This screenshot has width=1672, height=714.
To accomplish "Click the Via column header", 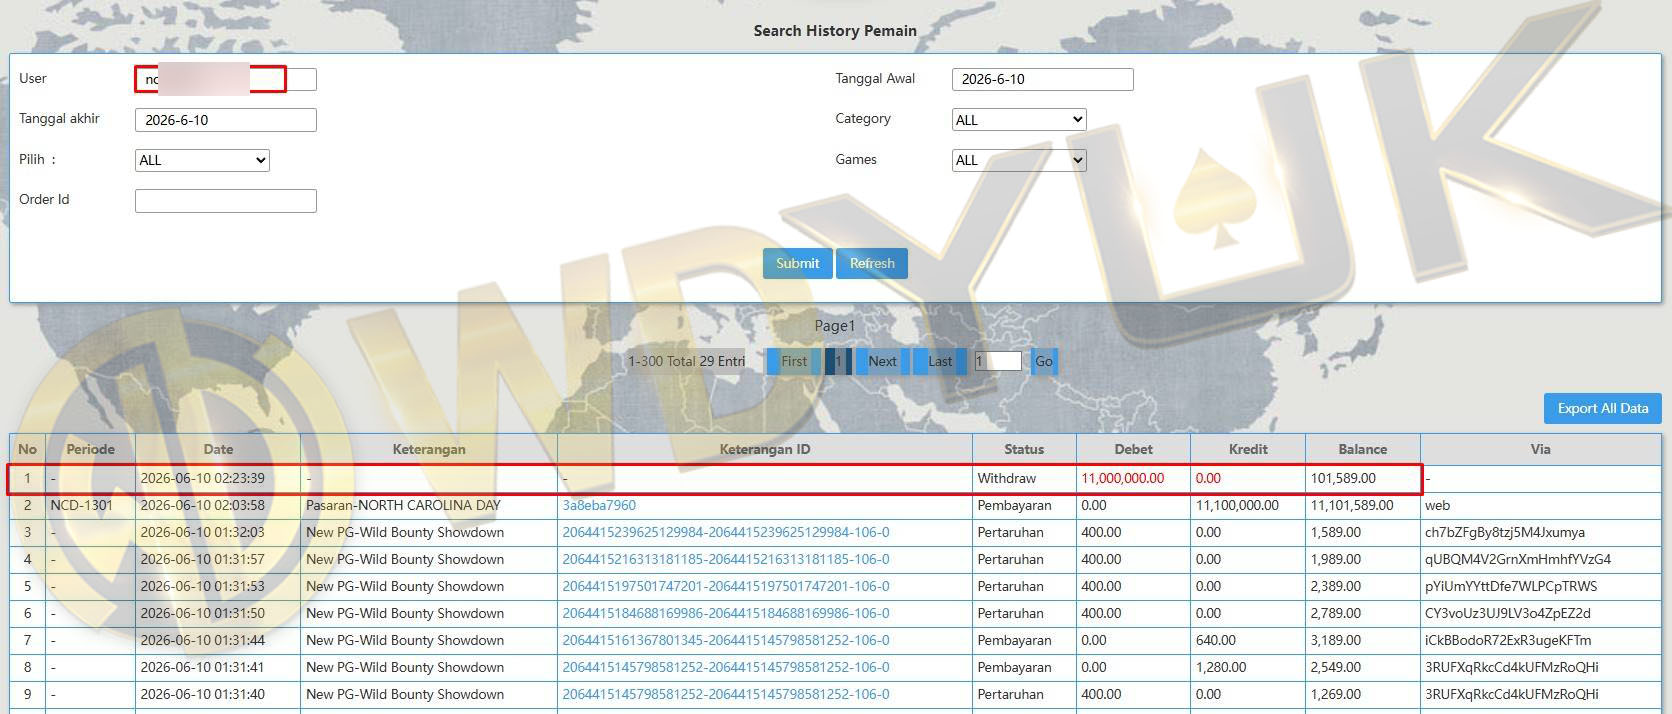I will pyautogui.click(x=1540, y=449).
